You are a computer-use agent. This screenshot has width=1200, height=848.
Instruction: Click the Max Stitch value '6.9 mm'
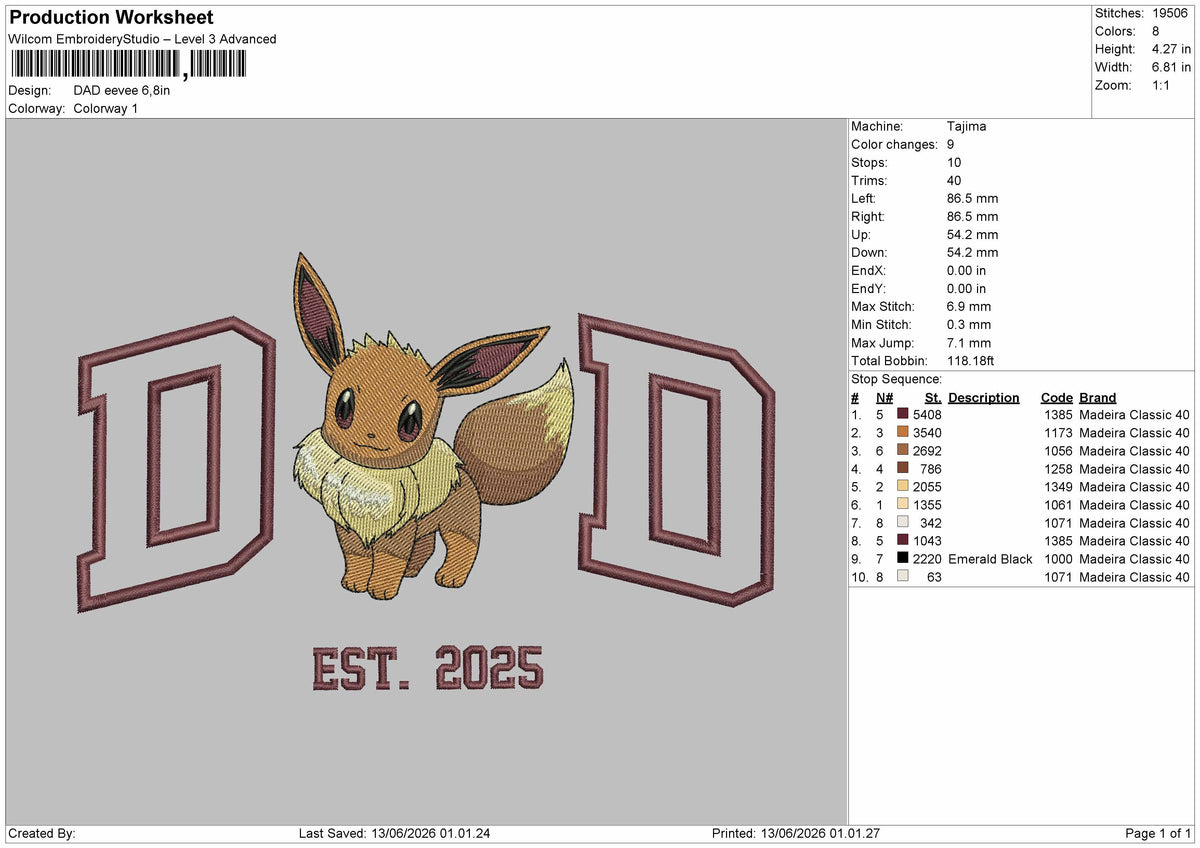point(969,307)
